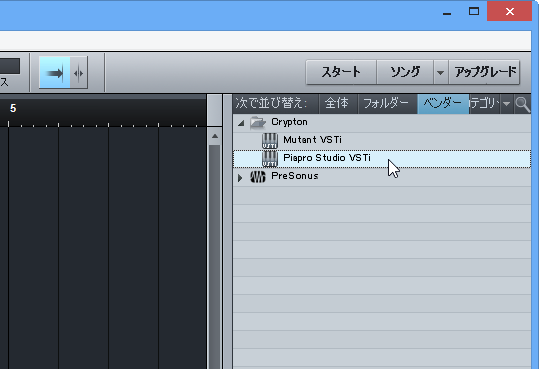Select the Crypton vendor label

click(289, 122)
